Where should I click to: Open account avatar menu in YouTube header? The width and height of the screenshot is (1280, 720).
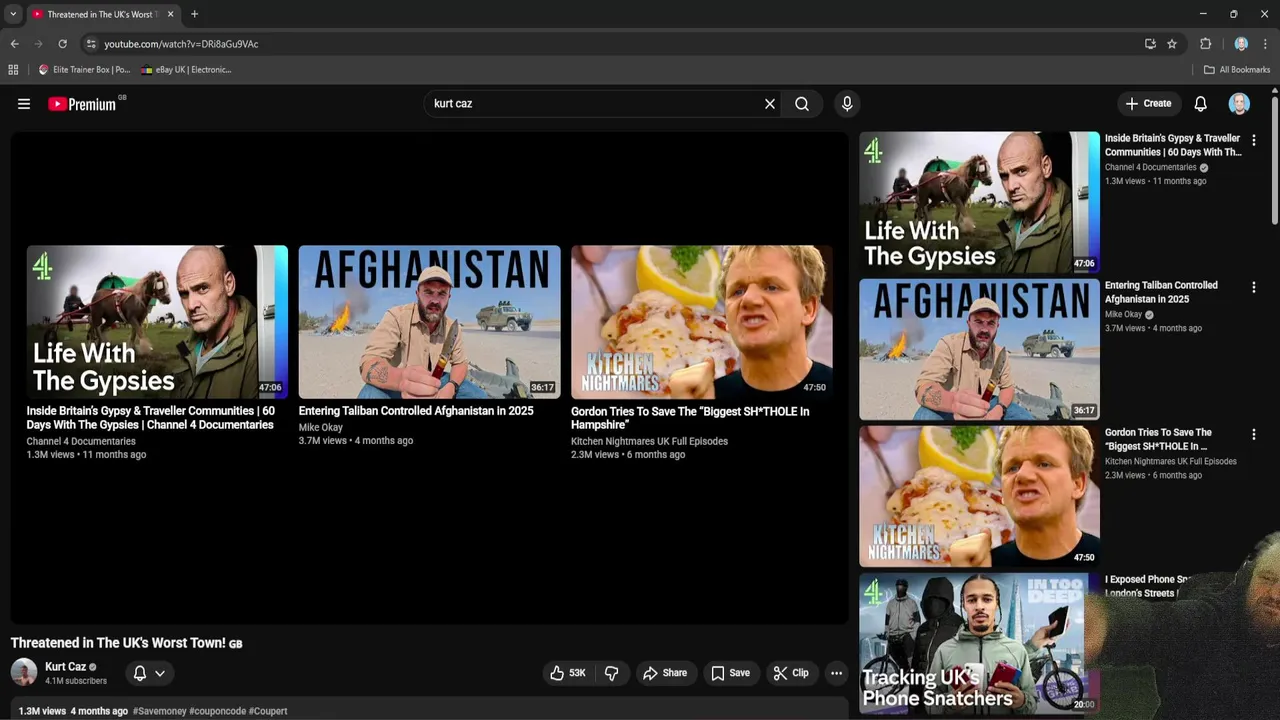point(1239,104)
